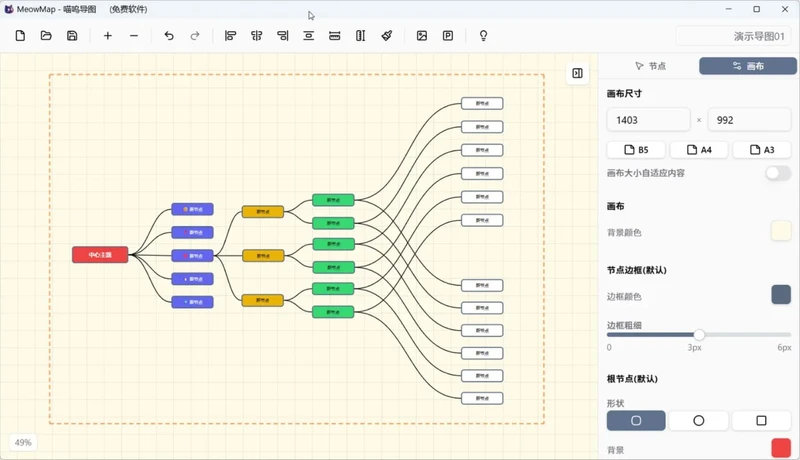
Task: Click the undo arrow icon
Action: [x=169, y=36]
